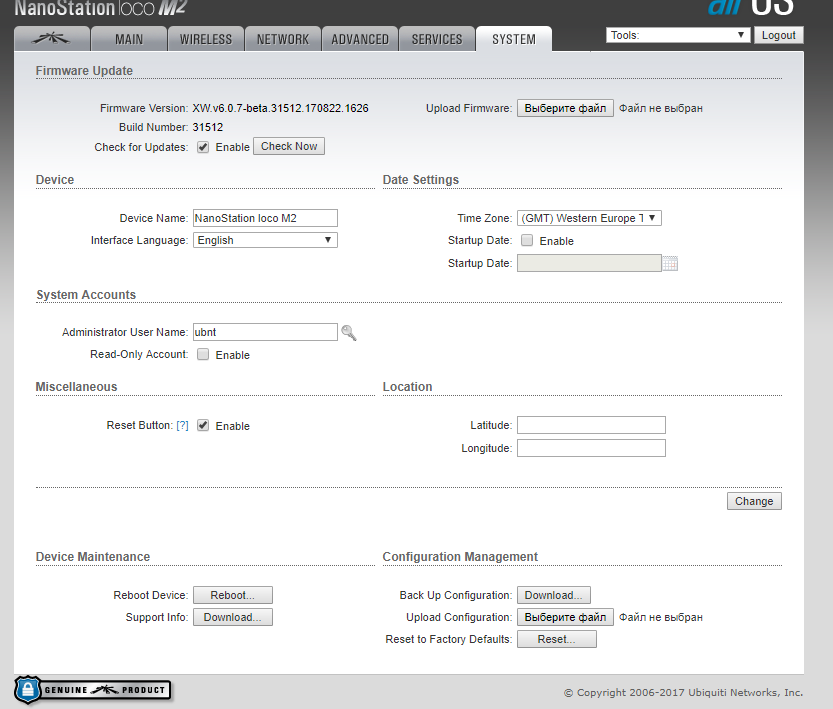The width and height of the screenshot is (833, 709).
Task: Go to the ADVANCED tab
Action: (360, 39)
